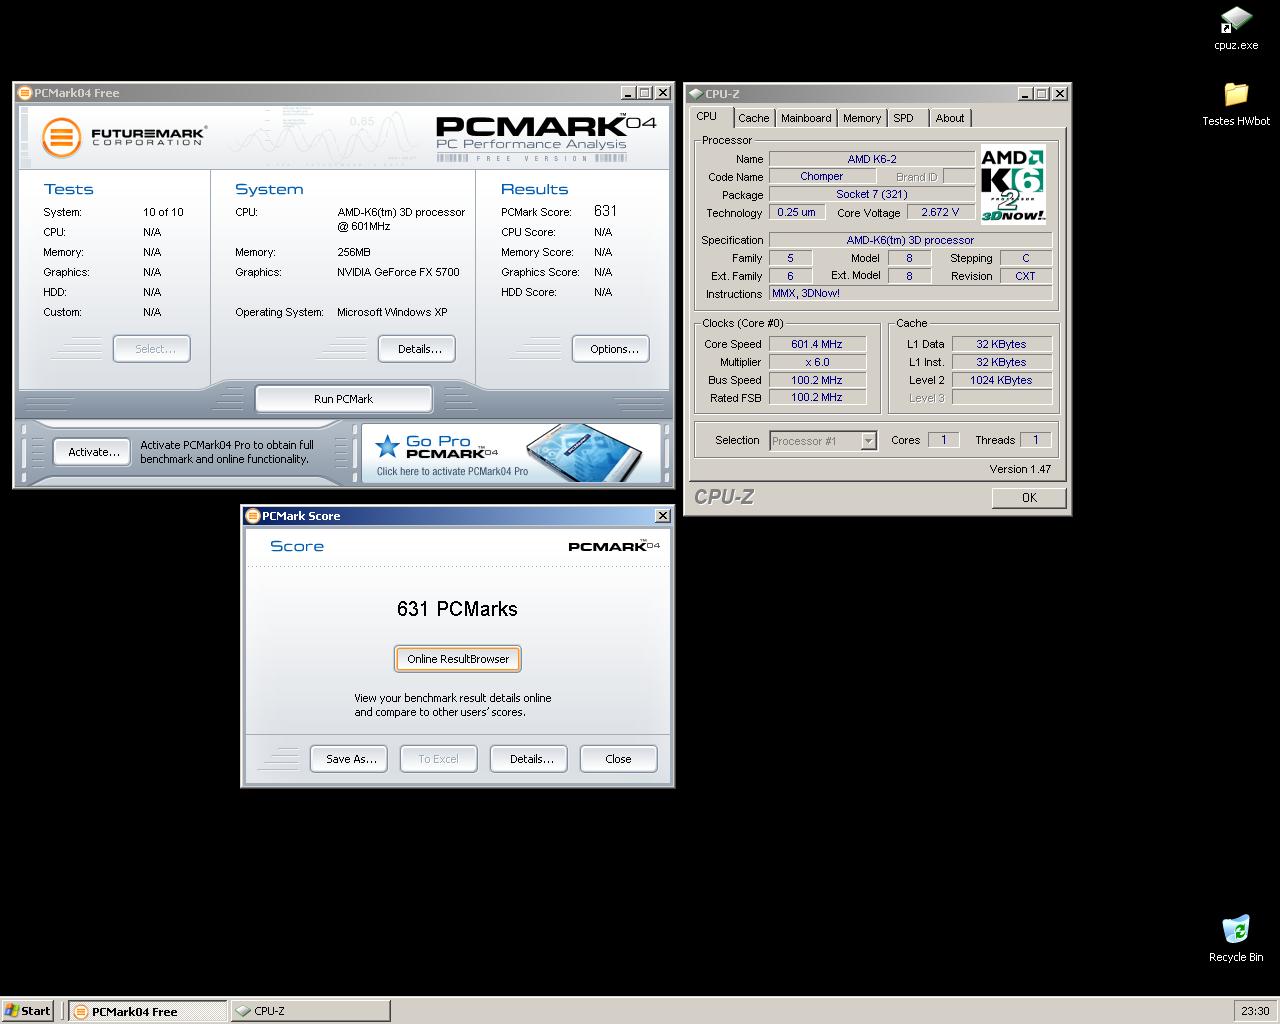Click the Go Pro PCMark04 banner

pyautogui.click(x=511, y=453)
